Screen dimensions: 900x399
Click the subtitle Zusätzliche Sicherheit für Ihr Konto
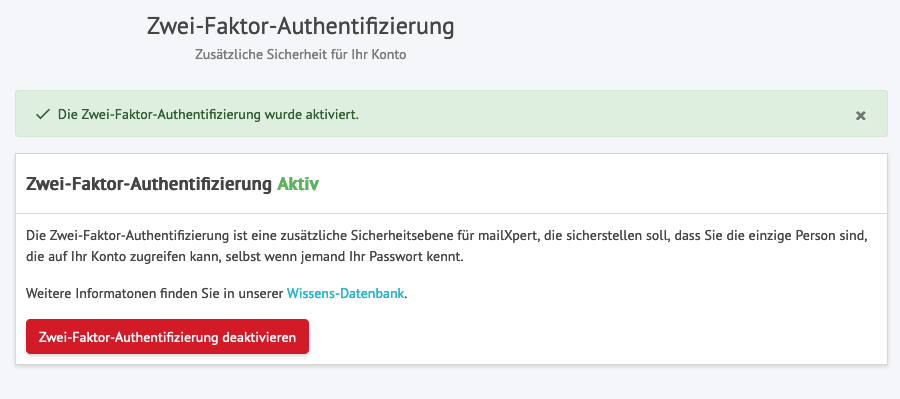coord(301,55)
